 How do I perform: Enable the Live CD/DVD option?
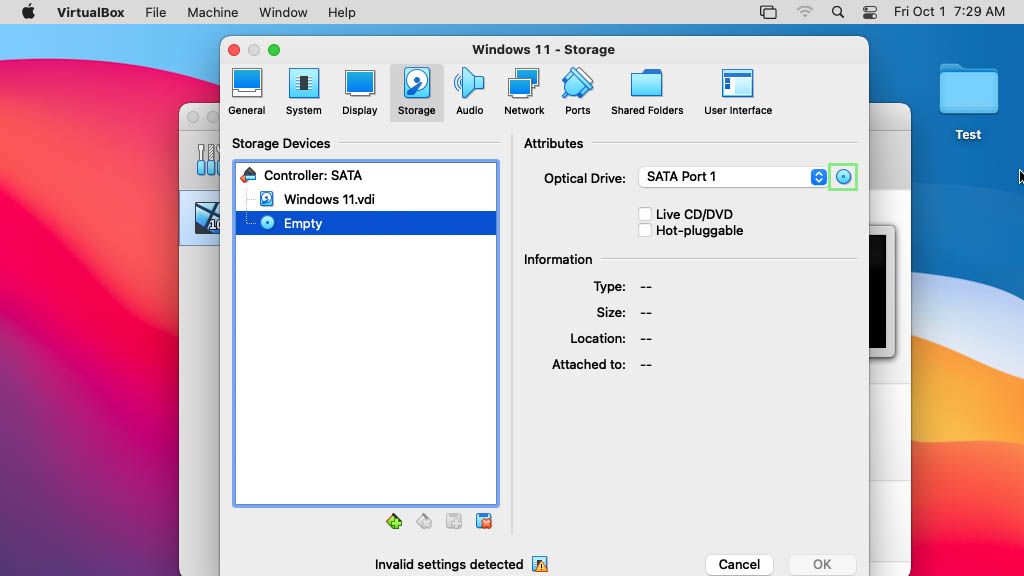pos(645,213)
